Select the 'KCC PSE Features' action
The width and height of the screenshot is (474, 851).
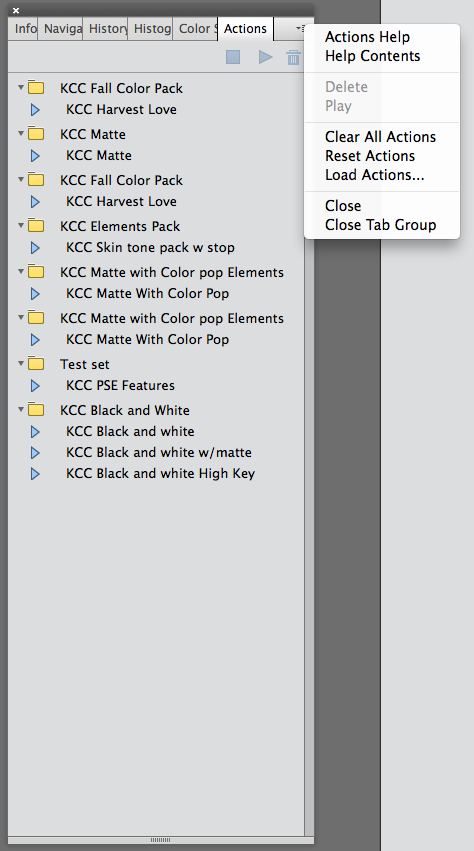pyautogui.click(x=121, y=385)
